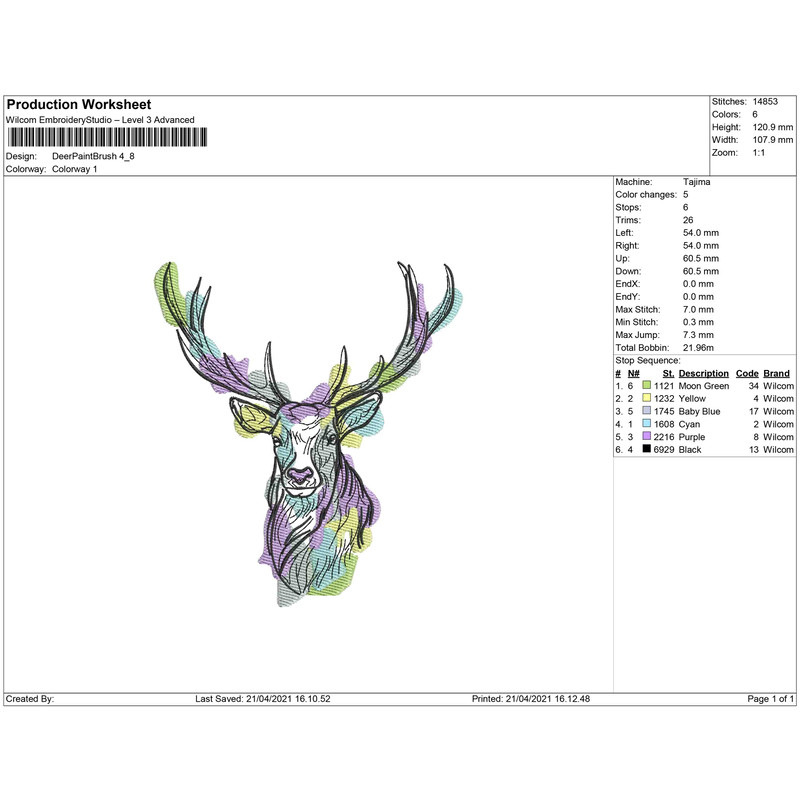Click the Cyan color swatch

click(x=647, y=423)
